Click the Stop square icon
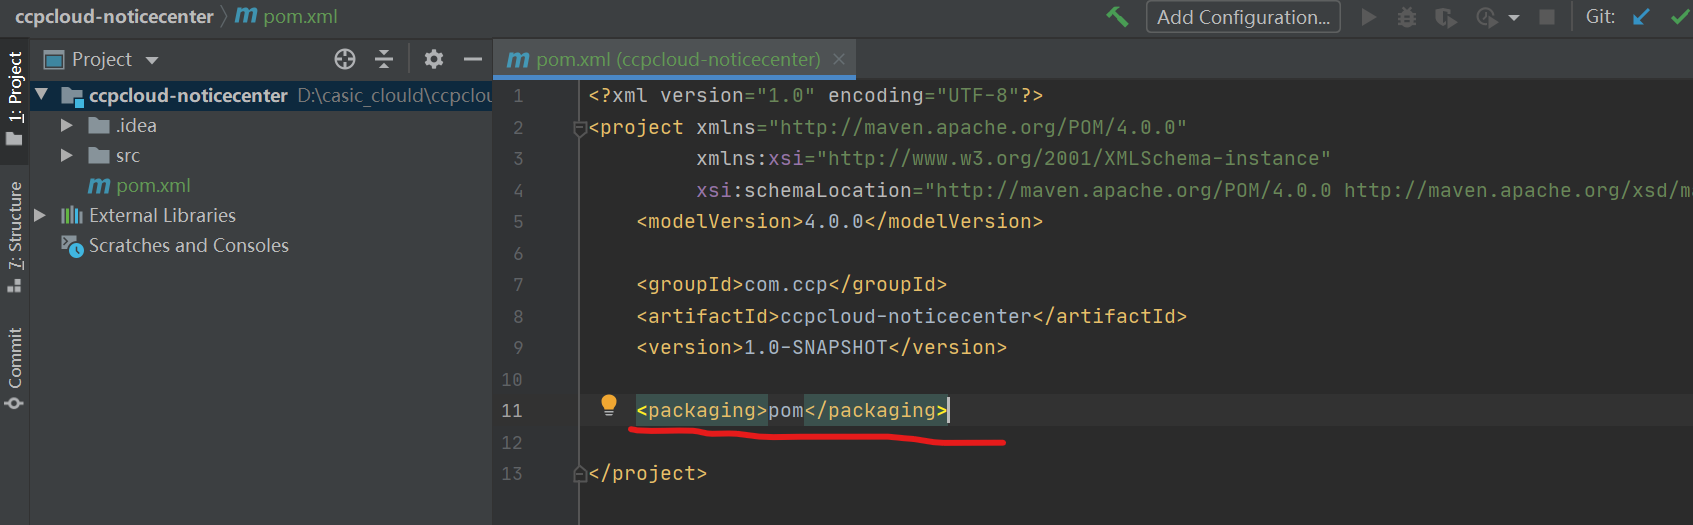 tap(1547, 17)
